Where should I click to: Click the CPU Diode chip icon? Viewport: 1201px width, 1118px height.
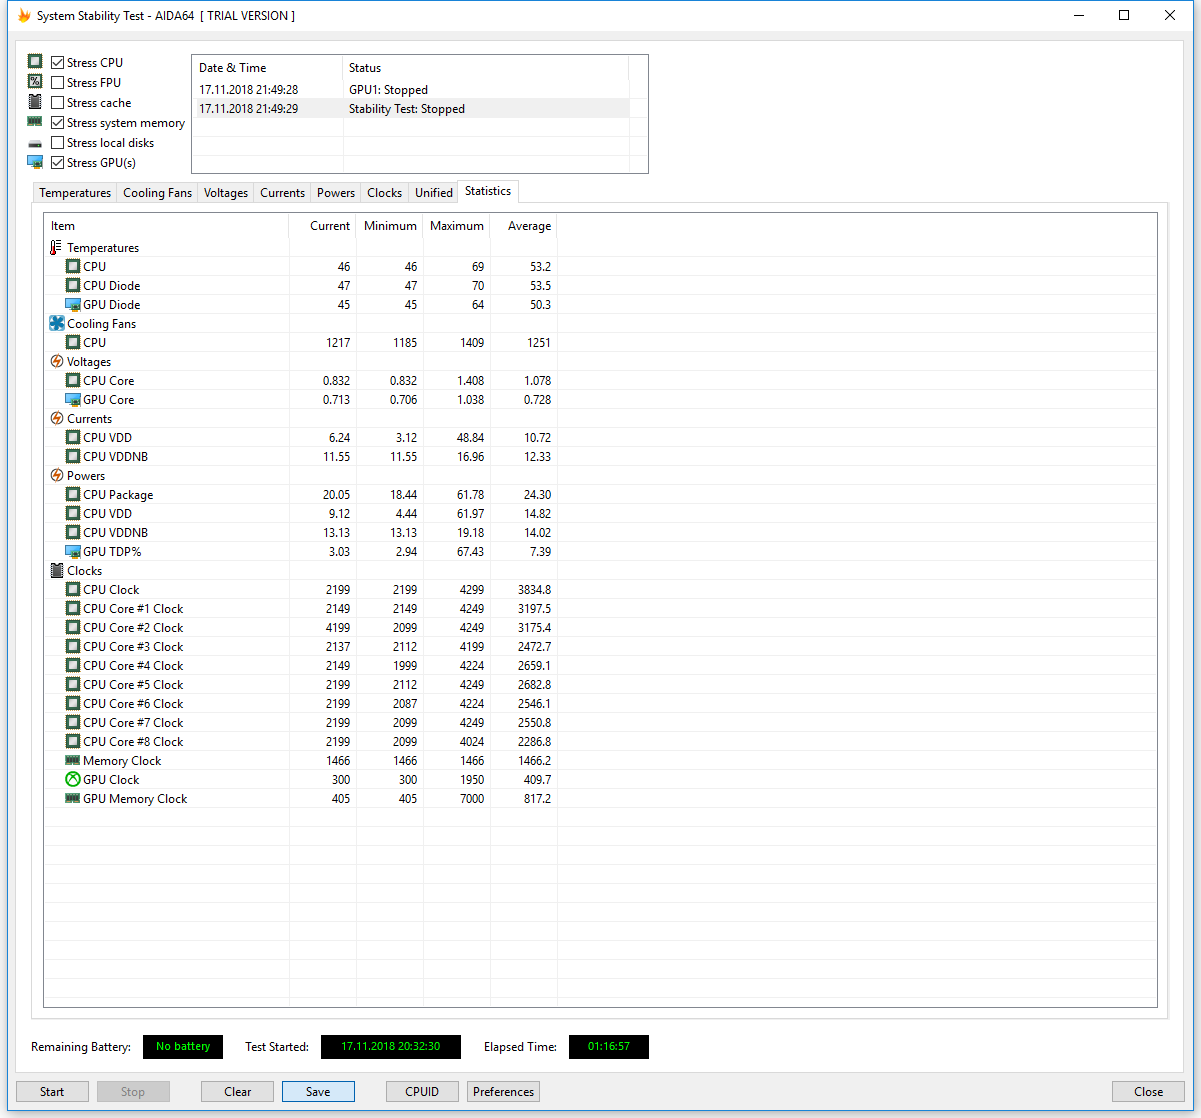tap(72, 285)
